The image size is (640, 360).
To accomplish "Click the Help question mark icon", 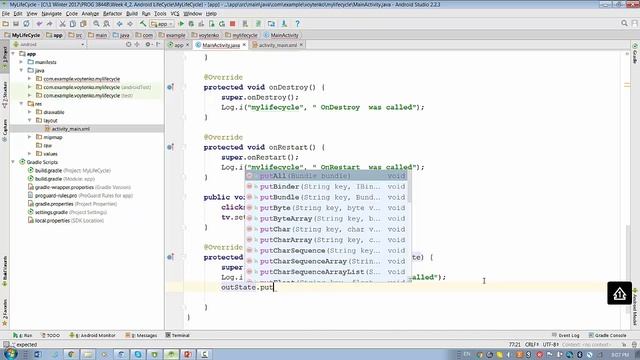I will click(x=297, y=24).
